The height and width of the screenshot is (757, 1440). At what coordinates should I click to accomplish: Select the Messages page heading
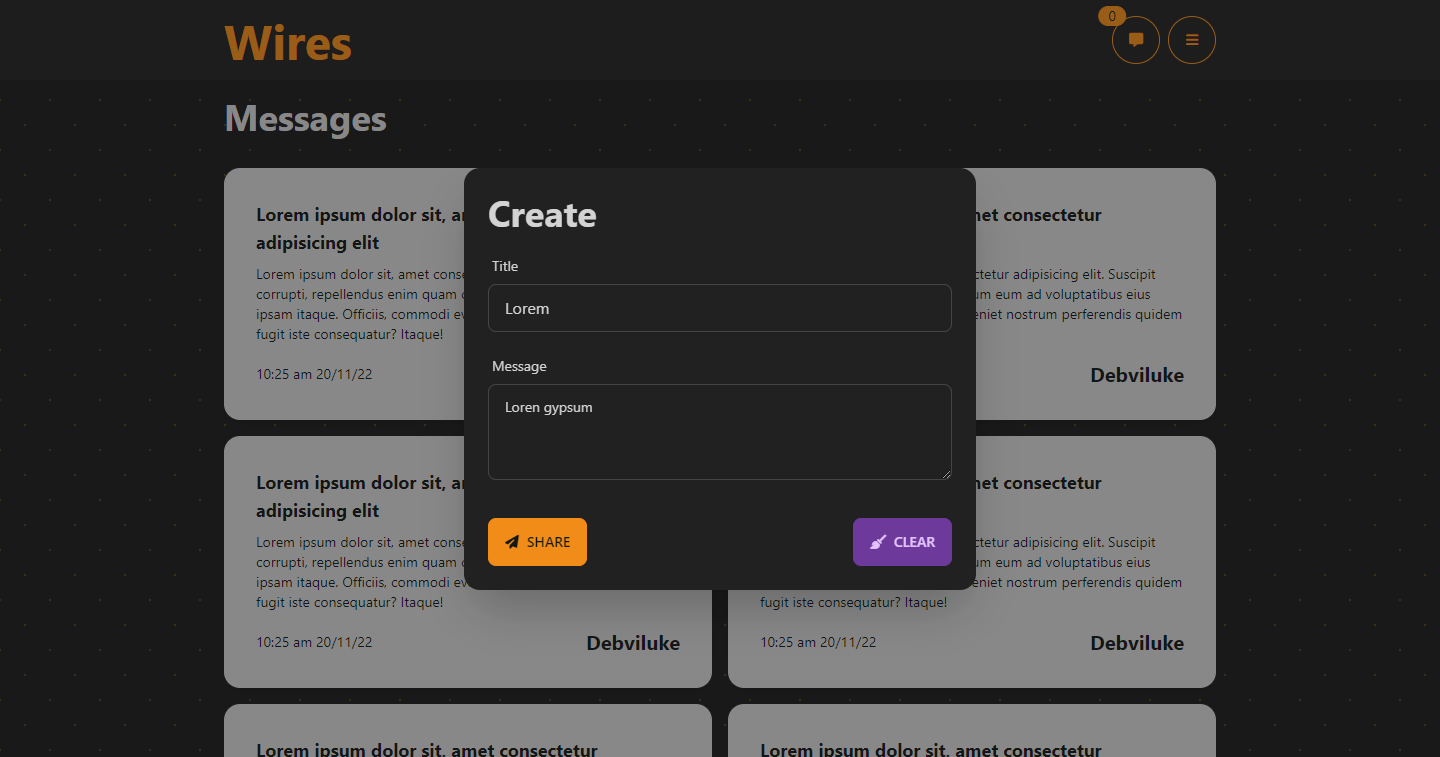(x=305, y=119)
